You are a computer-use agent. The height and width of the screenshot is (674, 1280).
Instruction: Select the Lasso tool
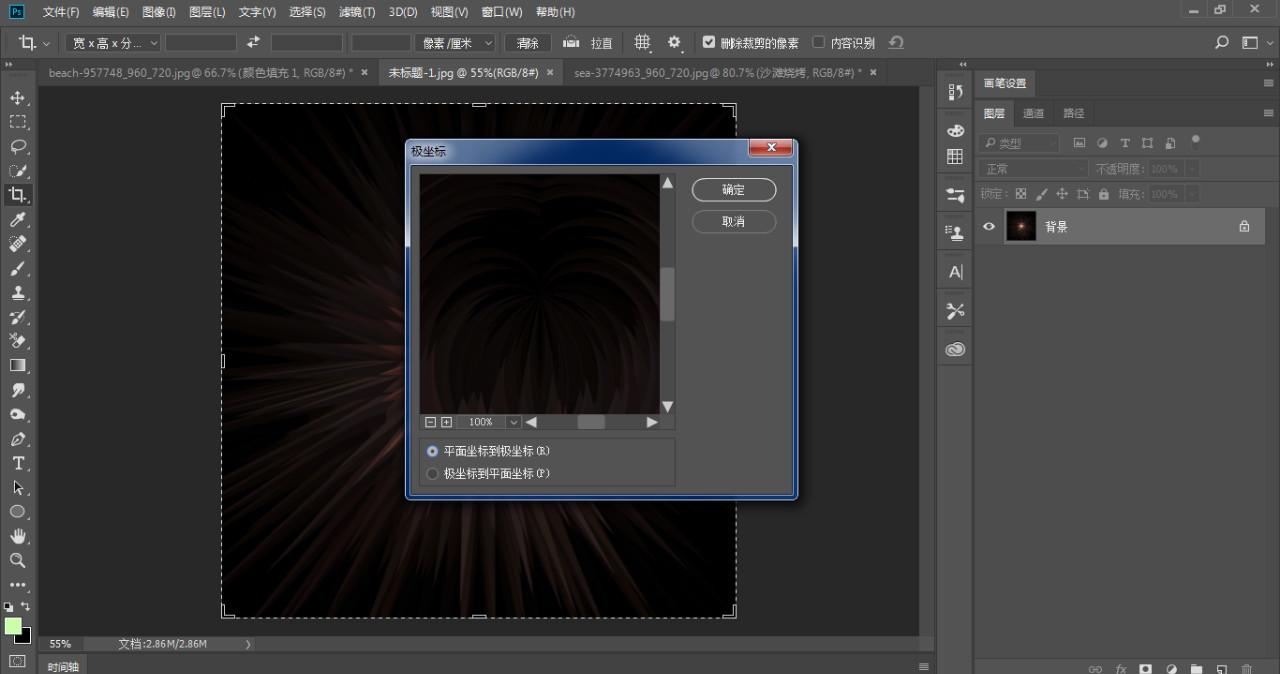pos(18,146)
